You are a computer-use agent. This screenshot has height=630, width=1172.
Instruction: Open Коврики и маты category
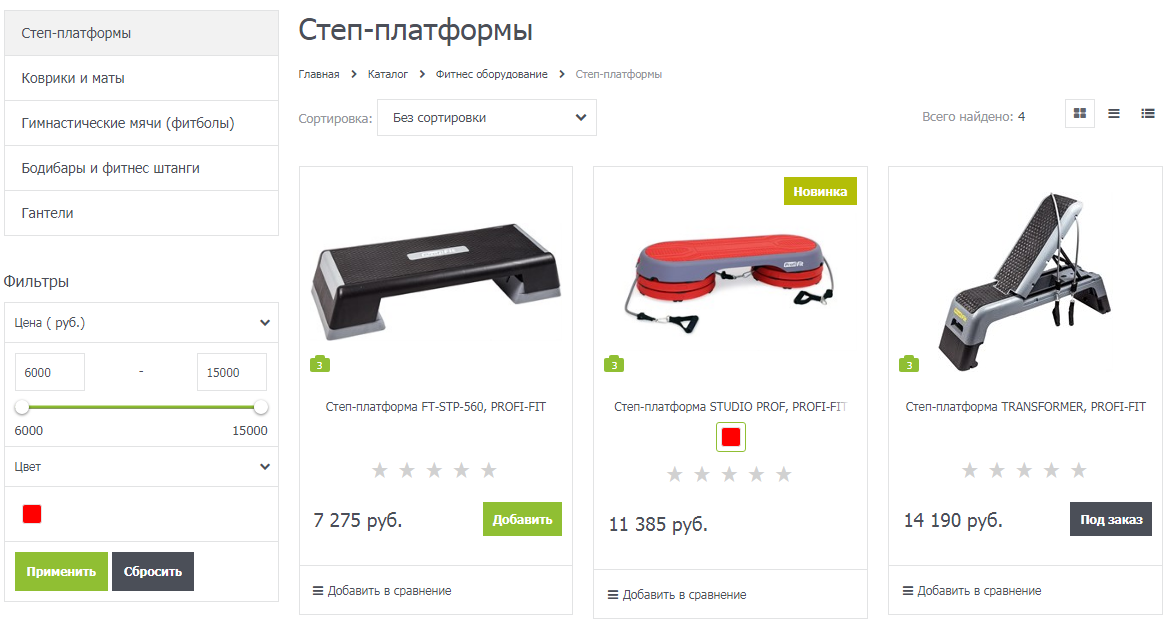[141, 78]
